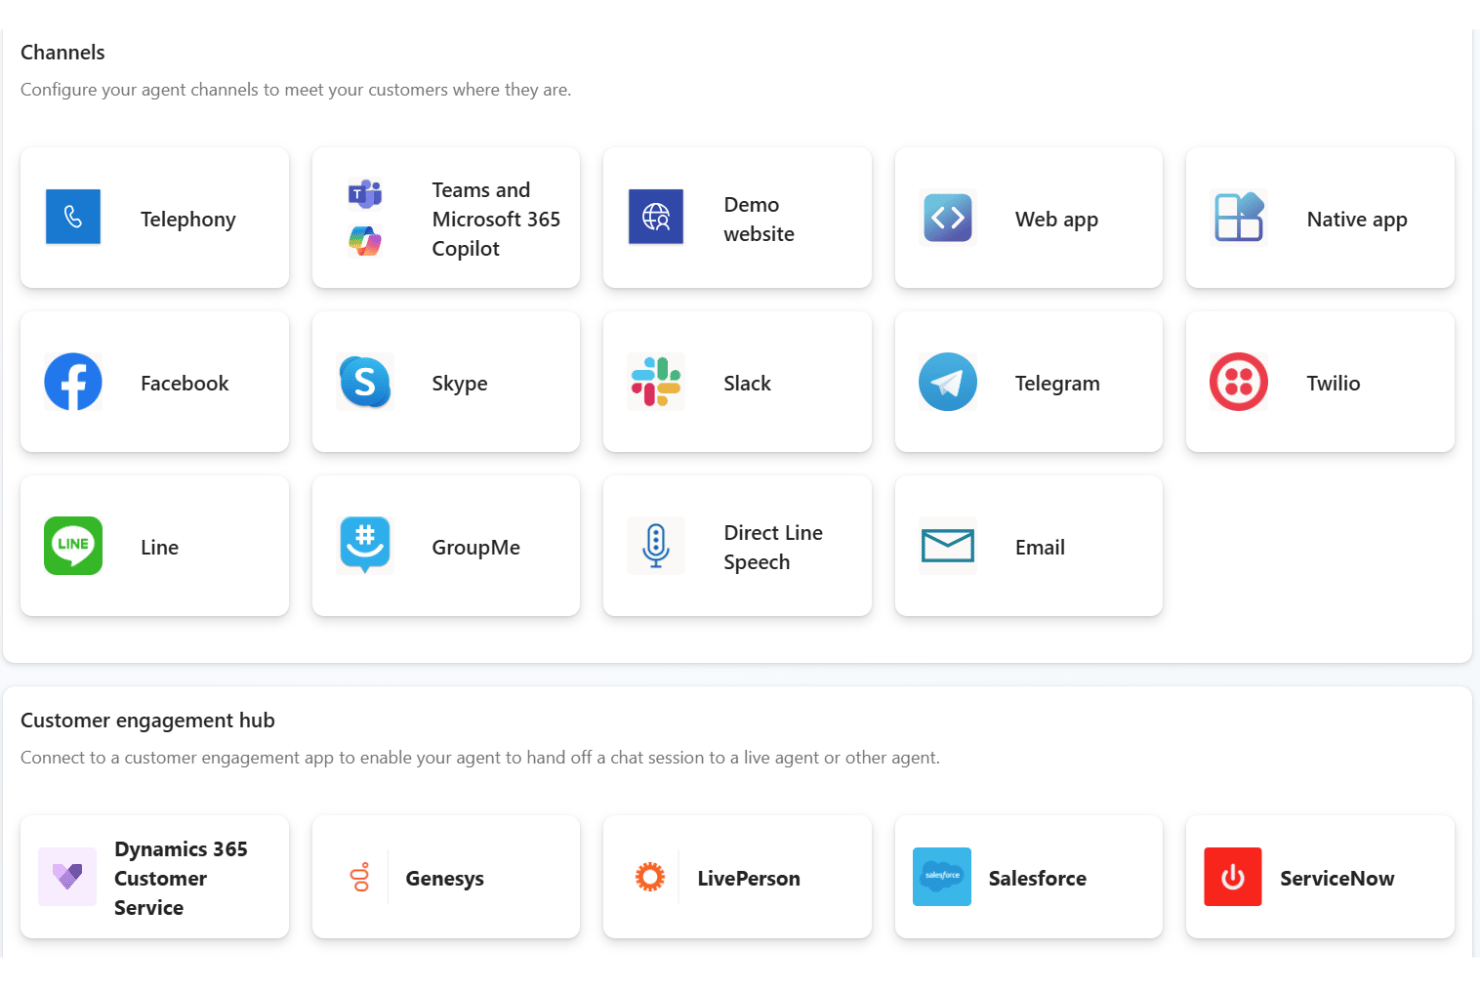Screen dimensions: 1480x987
Task: Click the Facebook logo icon
Action: tap(73, 381)
